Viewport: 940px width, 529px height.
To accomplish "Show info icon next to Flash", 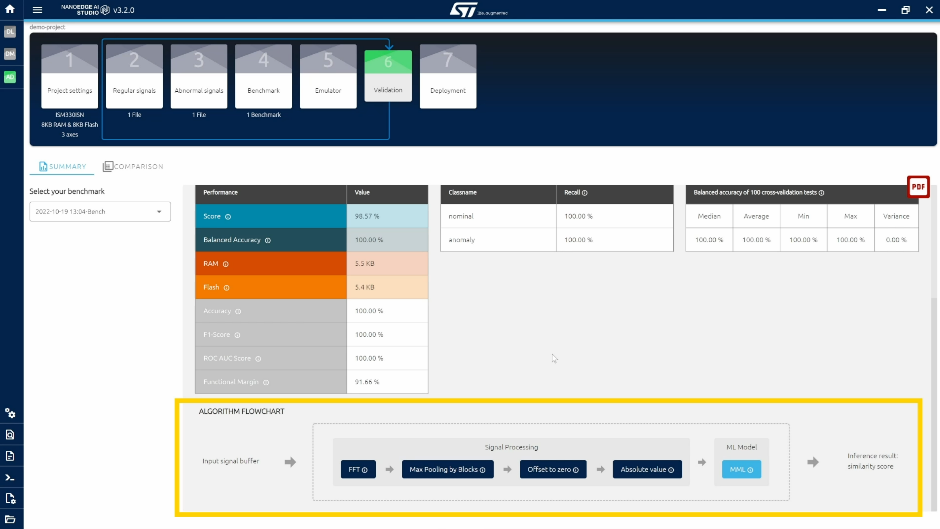I will click(227, 288).
